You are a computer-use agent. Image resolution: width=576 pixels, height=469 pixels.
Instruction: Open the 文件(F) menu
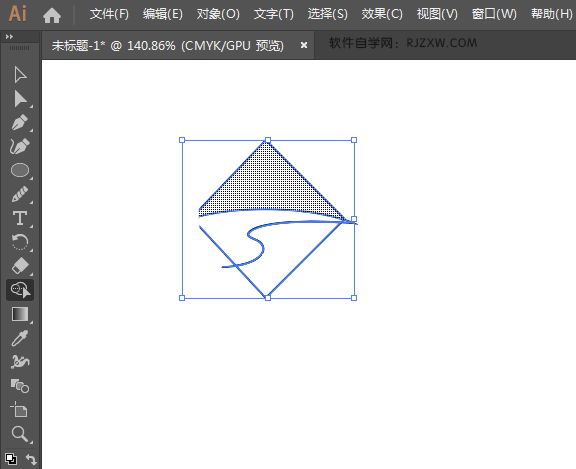coord(109,14)
